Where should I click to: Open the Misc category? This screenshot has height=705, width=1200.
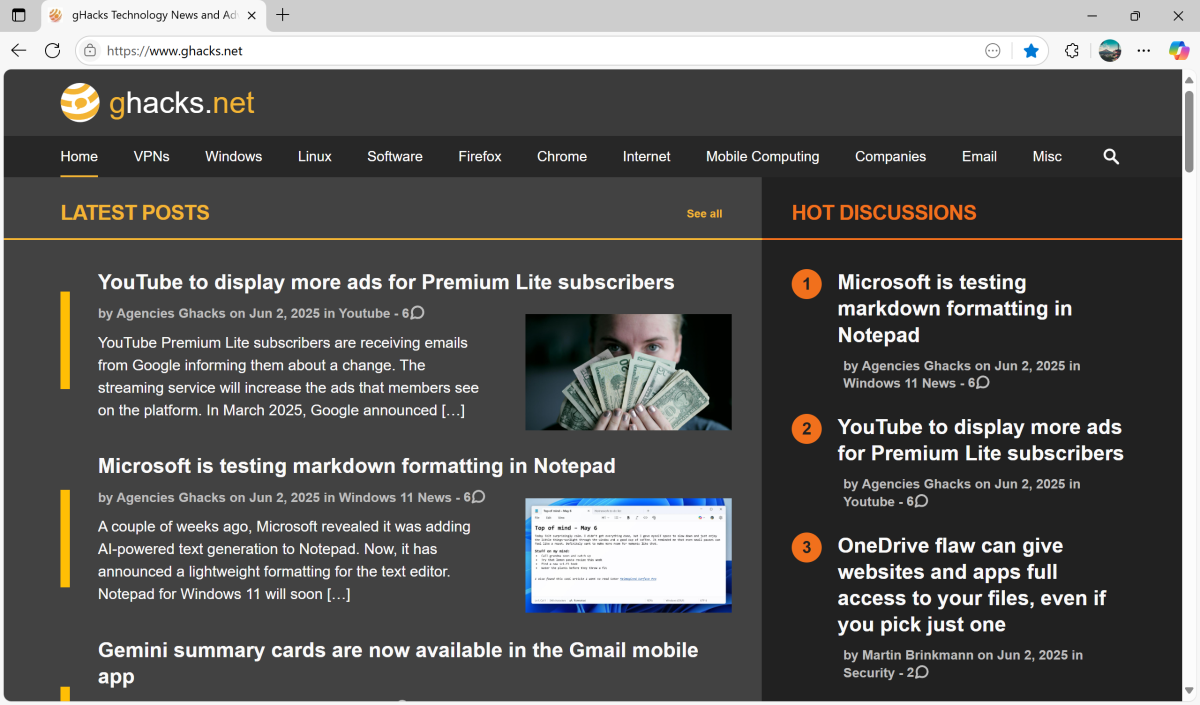(1047, 156)
